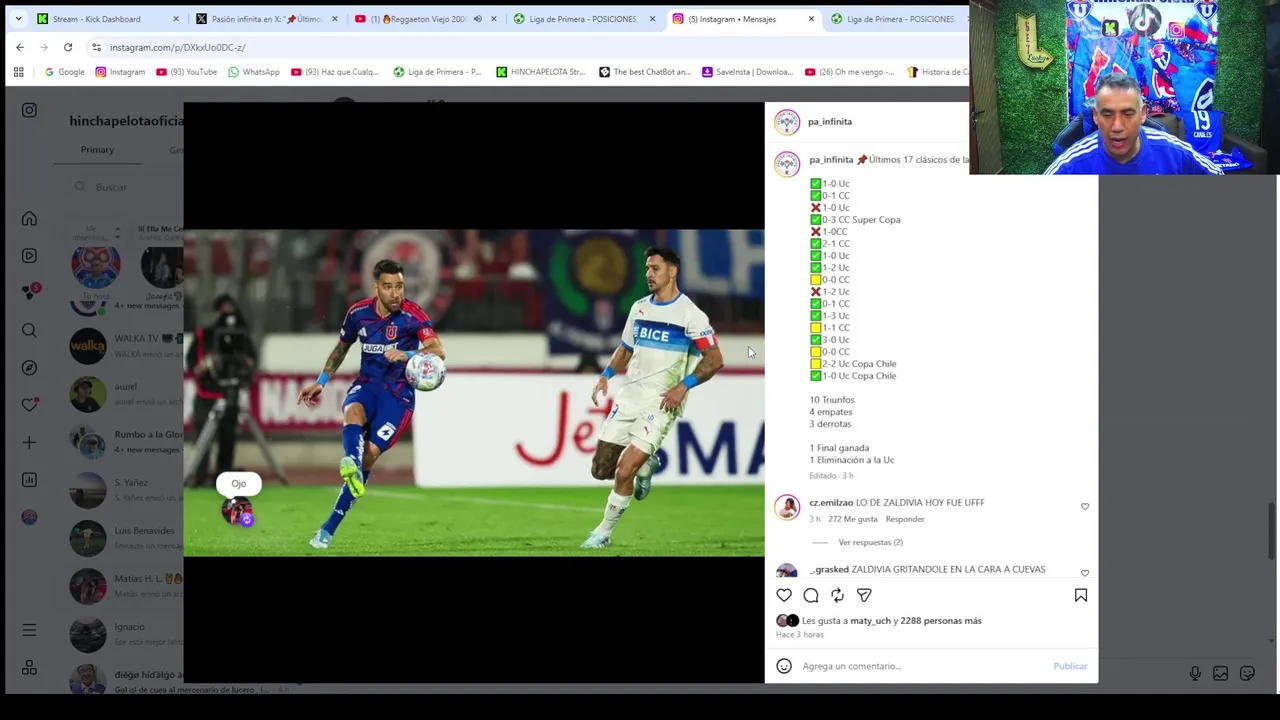Open Instagram Home in the sidebar
Viewport: 1280px width, 720px height.
29,219
